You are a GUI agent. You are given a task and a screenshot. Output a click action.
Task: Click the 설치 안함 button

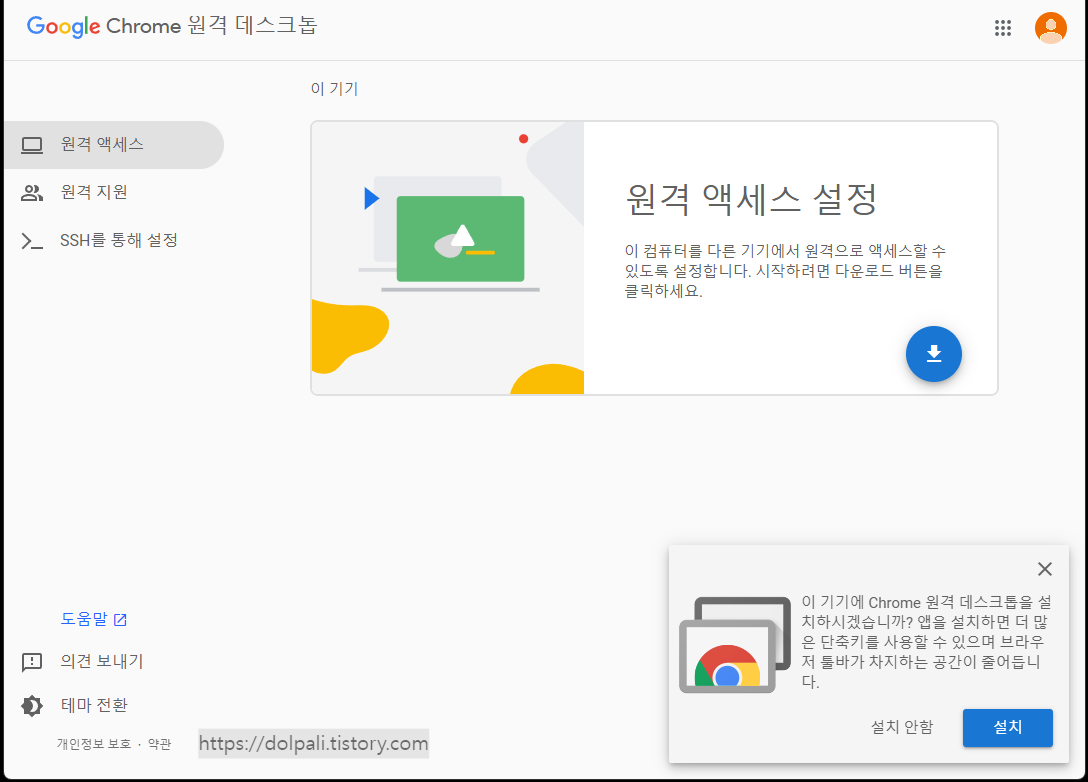(901, 727)
